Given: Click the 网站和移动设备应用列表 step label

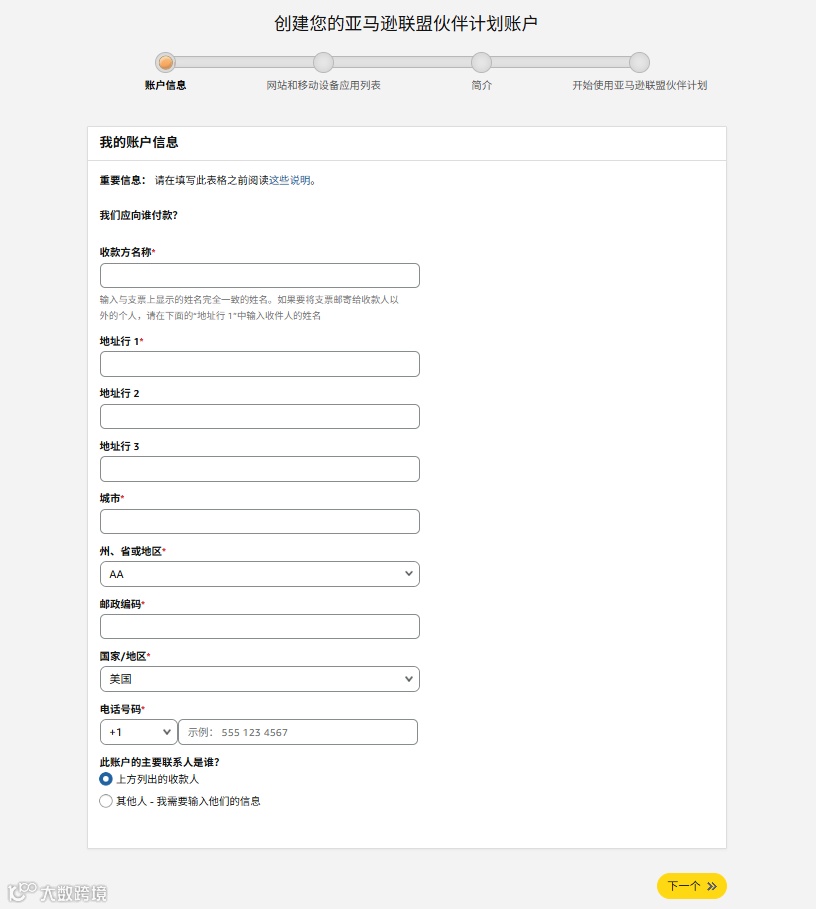Looking at the screenshot, I should click(323, 85).
